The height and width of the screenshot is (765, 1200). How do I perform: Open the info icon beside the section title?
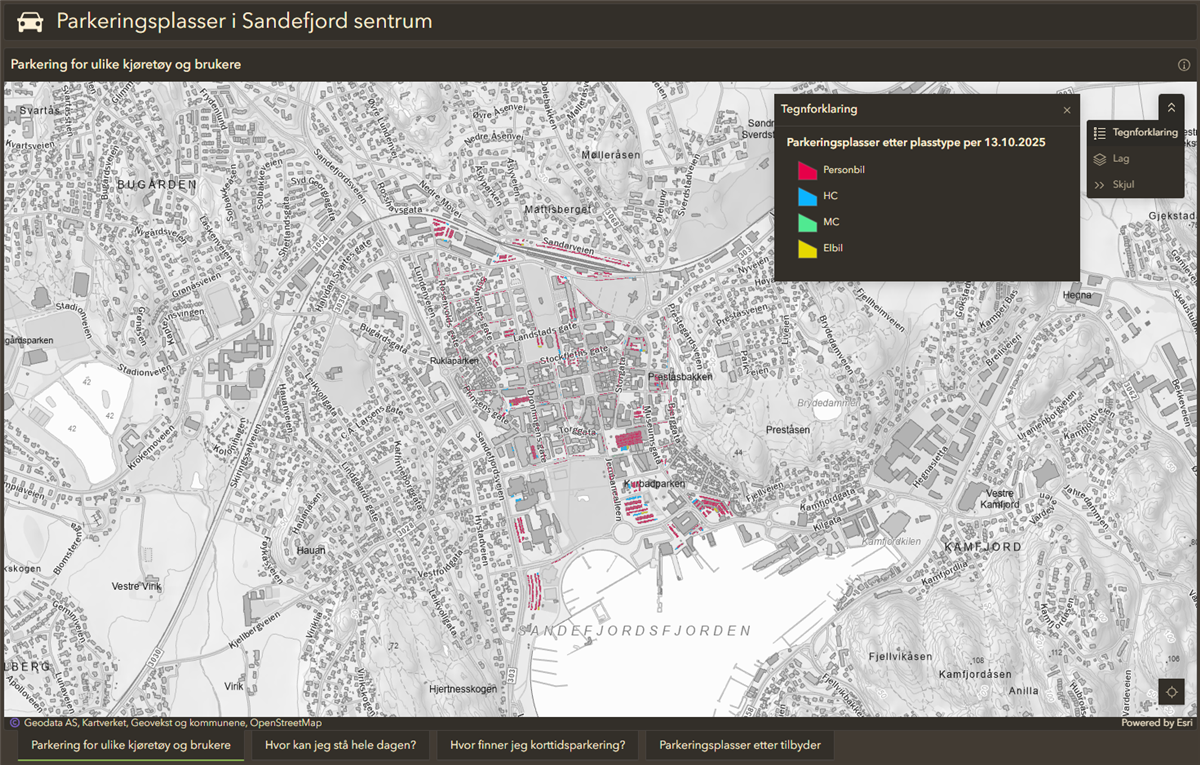point(1184,65)
